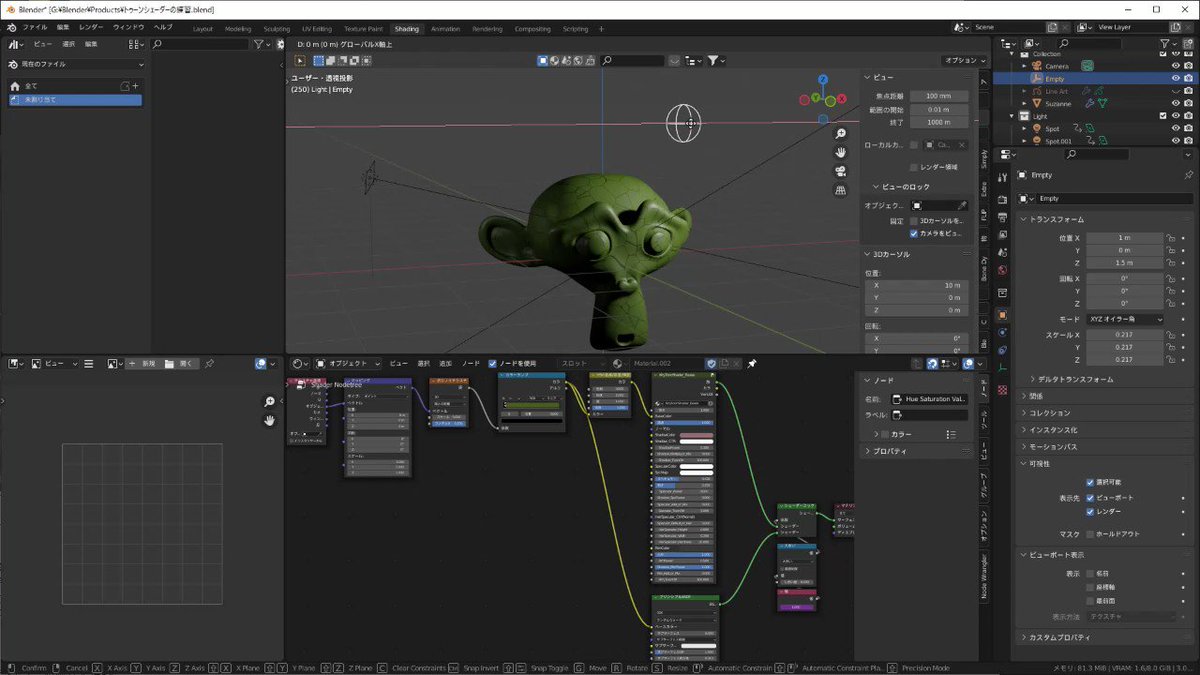Viewport: 1200px width, 675px height.
Task: Click the add workspace plus tab
Action: pyautogui.click(x=601, y=29)
